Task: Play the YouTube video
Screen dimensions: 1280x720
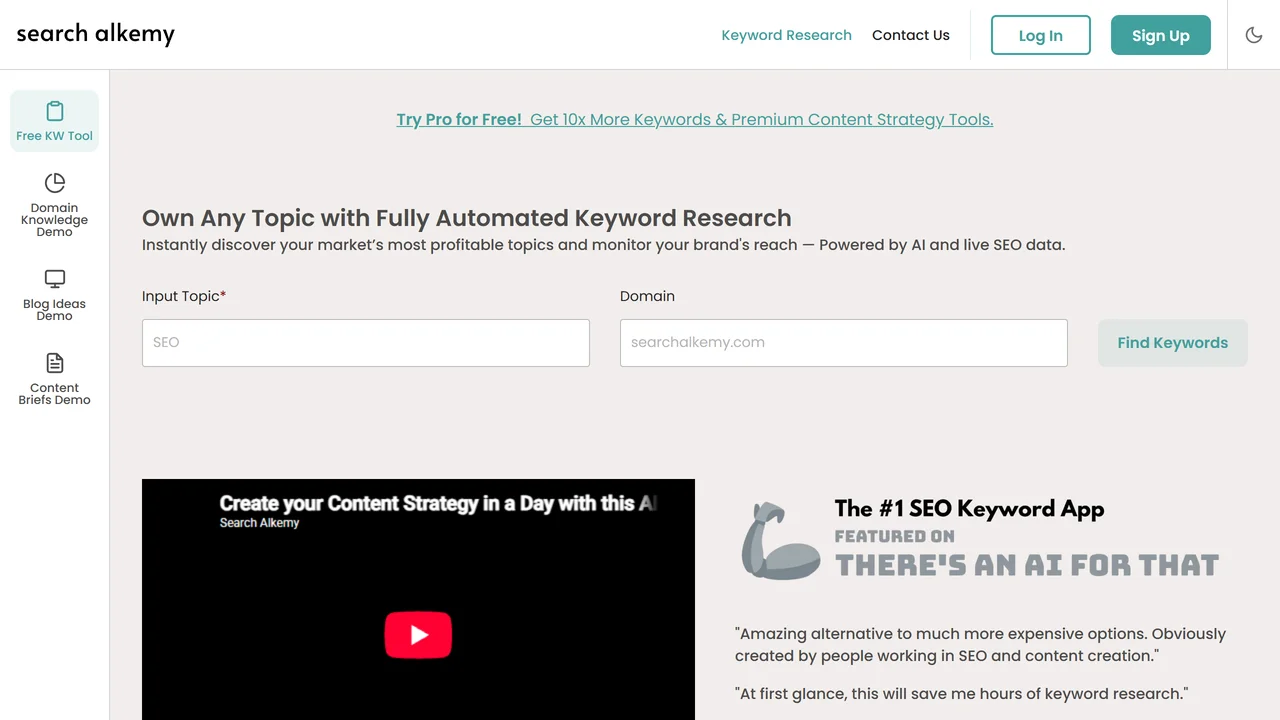Action: coord(418,635)
